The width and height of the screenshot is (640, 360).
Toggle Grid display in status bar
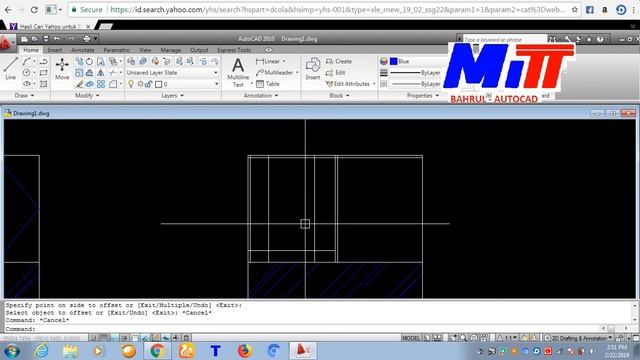[x=104, y=338]
